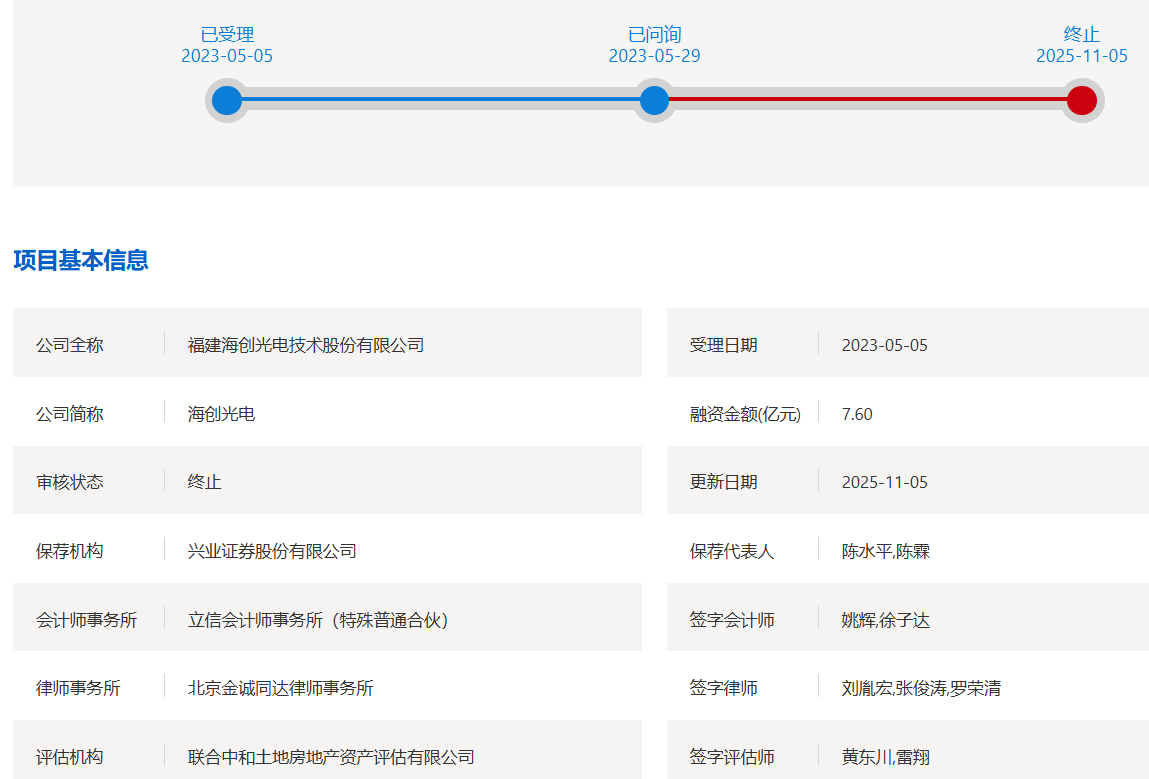1149x779 pixels.
Task: Select the 已问询 stage label above the timeline
Action: point(654,35)
